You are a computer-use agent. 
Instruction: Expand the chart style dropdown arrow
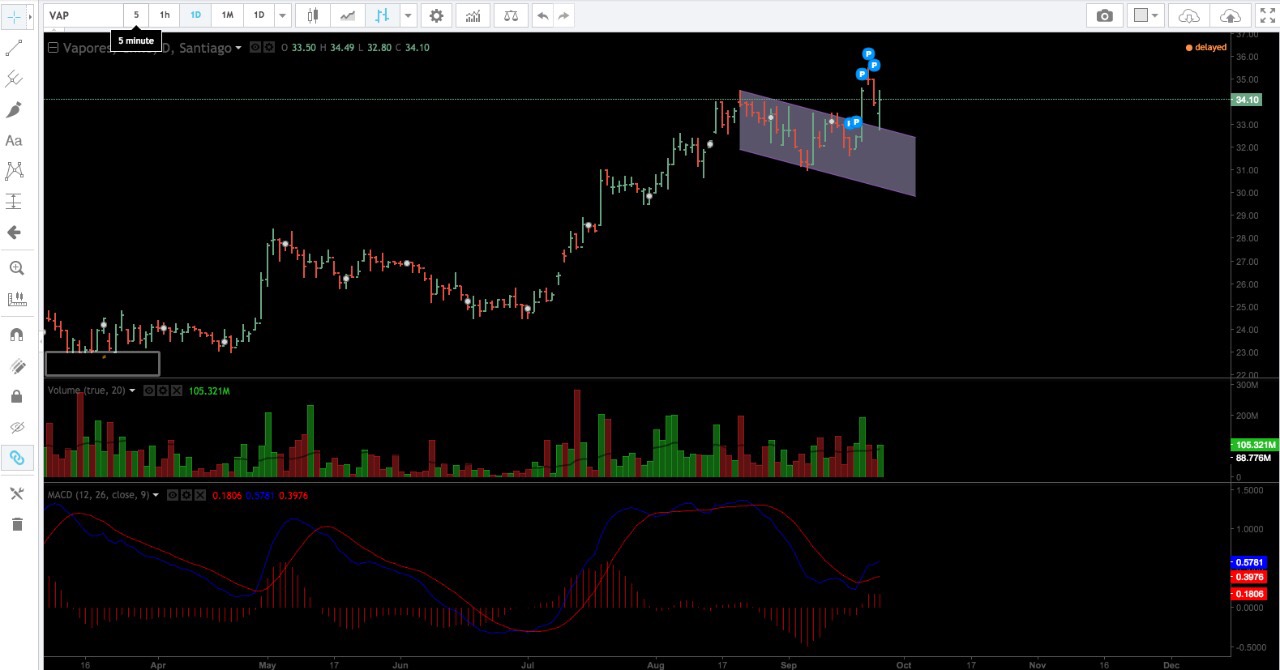tap(407, 15)
